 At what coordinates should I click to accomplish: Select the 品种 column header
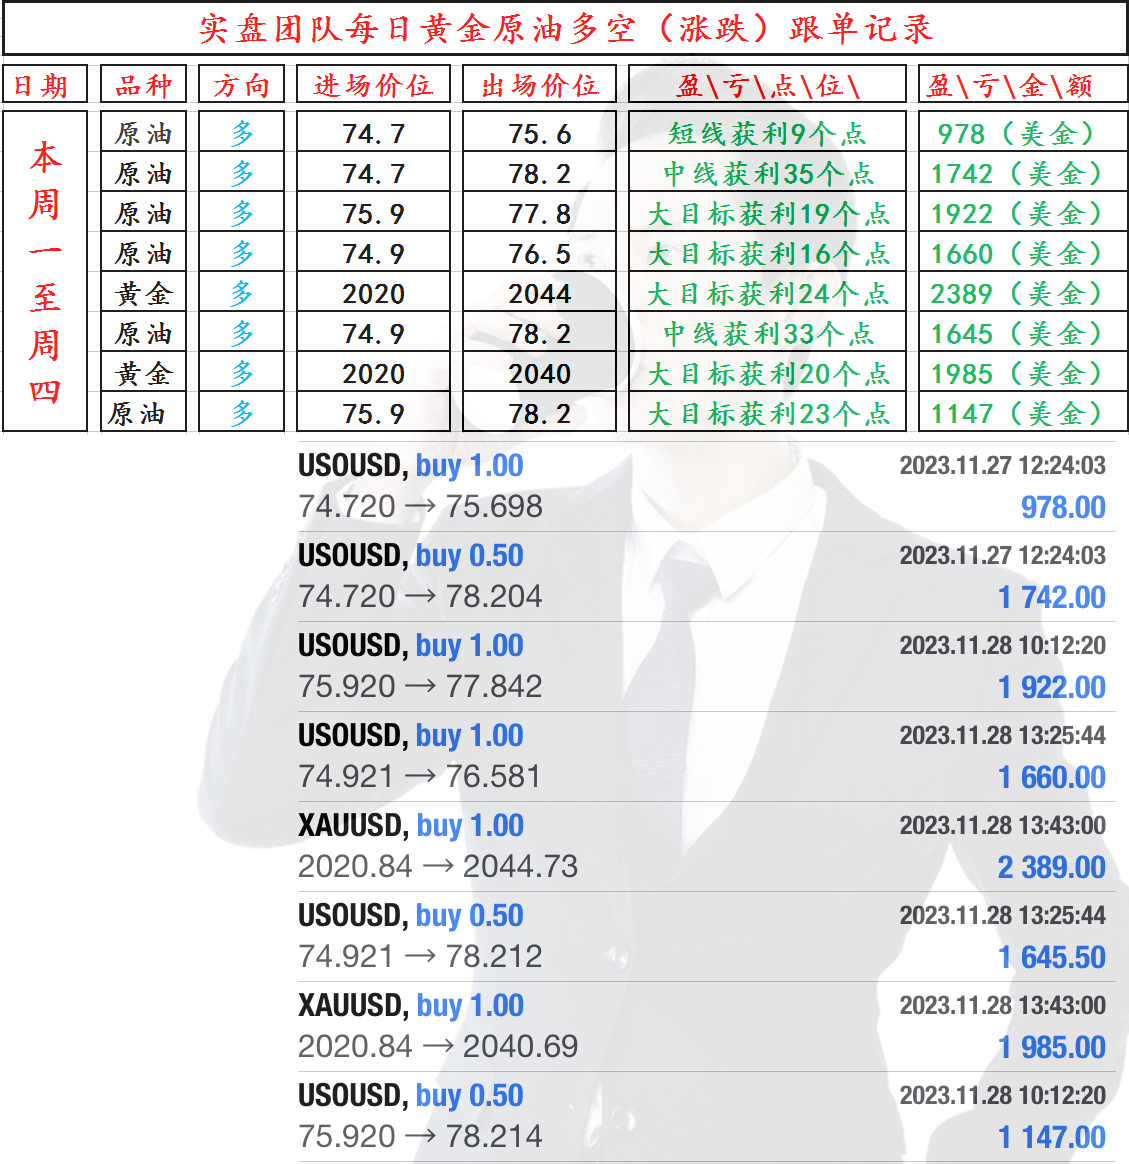pos(143,85)
